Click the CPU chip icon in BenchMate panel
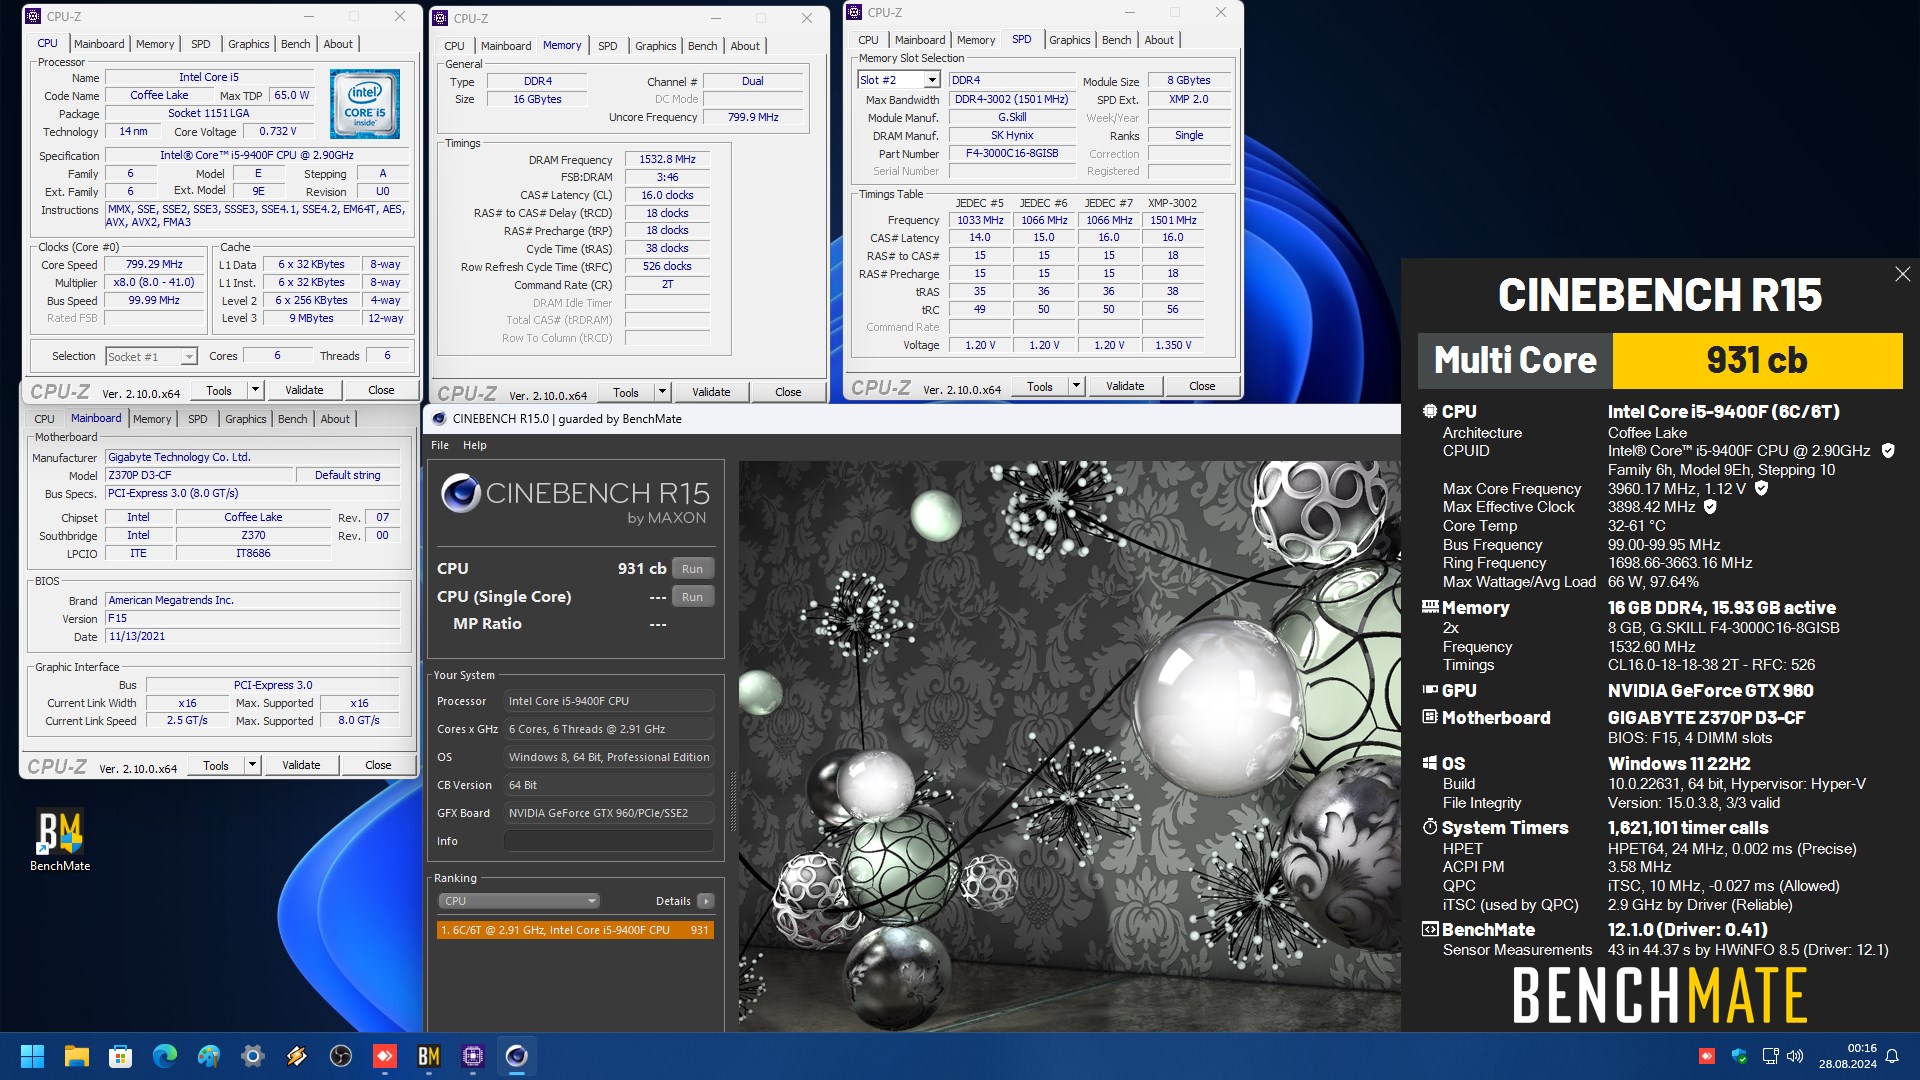Screen dimensions: 1920x1080 (x=1430, y=411)
